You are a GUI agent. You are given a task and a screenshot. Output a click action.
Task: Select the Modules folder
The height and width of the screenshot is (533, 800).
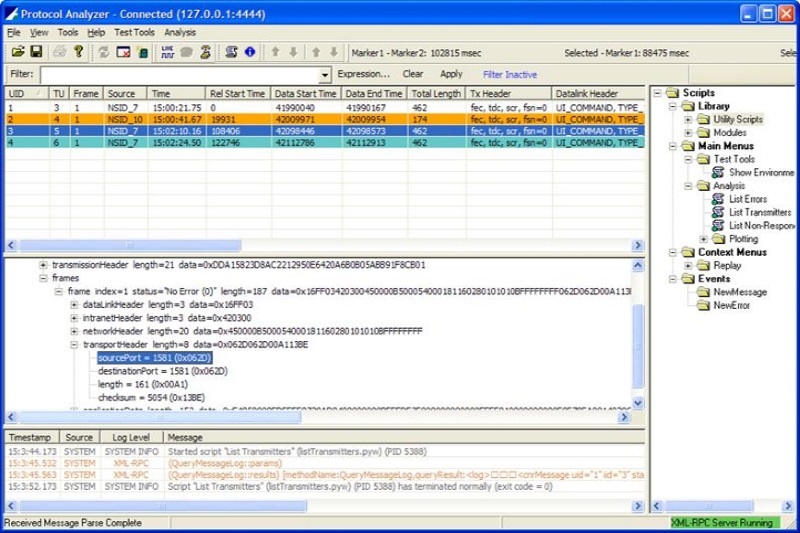tap(722, 132)
